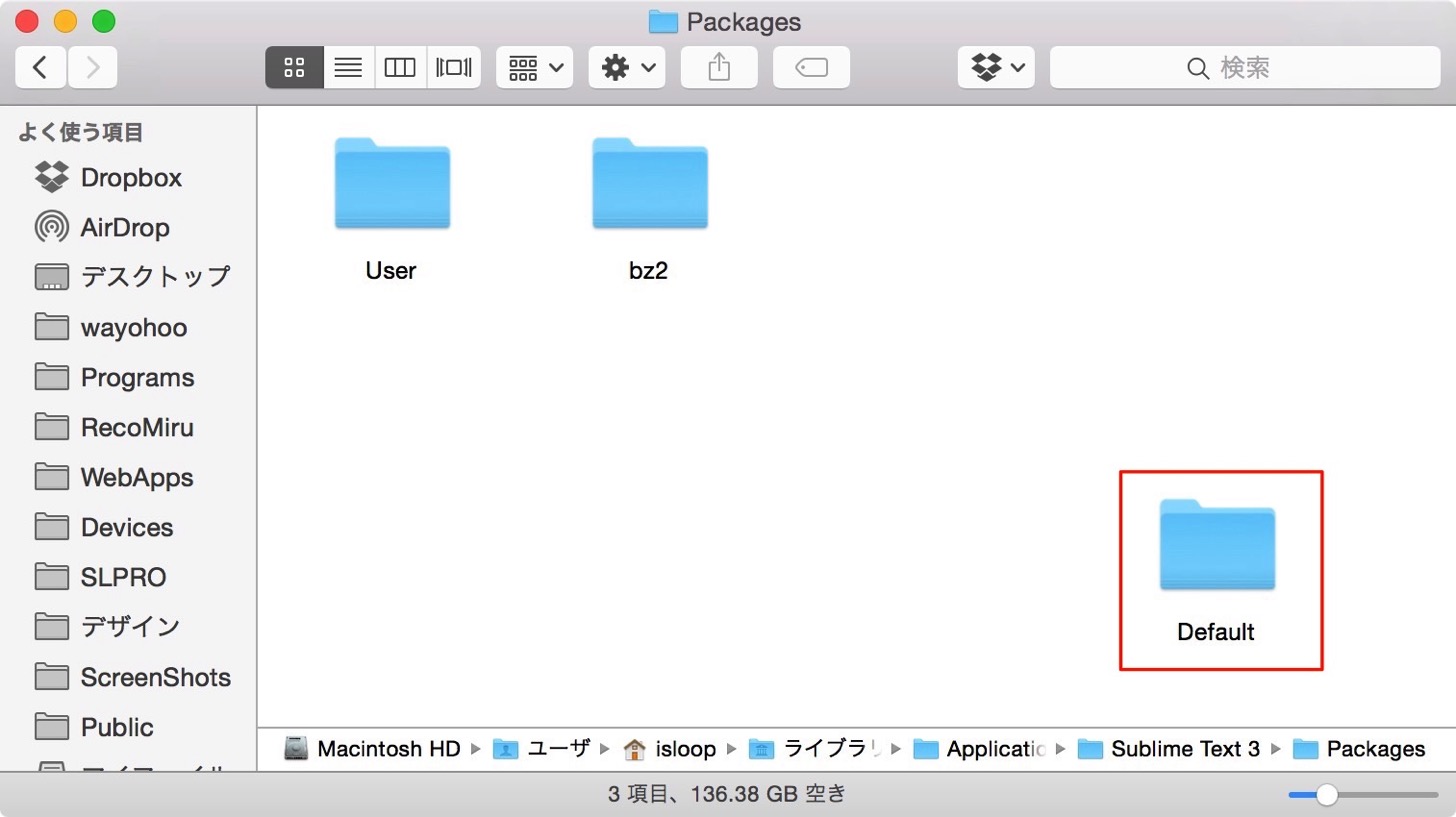Click the User folder name label
The width and height of the screenshot is (1456, 817).
(x=391, y=270)
